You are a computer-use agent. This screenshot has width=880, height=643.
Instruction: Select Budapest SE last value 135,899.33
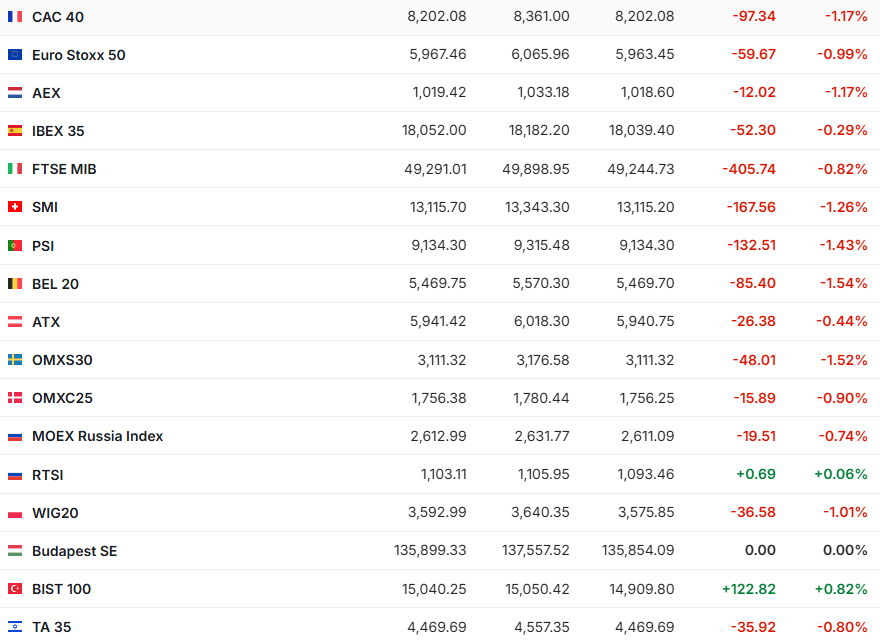click(x=430, y=550)
